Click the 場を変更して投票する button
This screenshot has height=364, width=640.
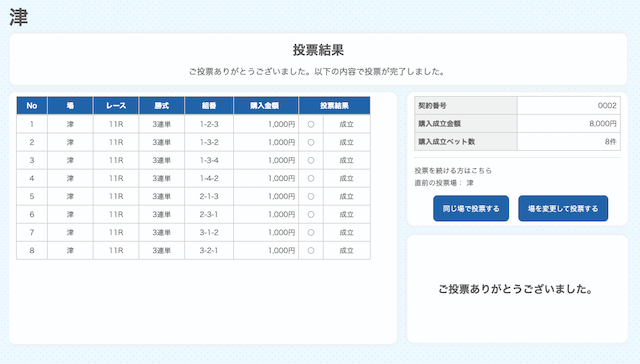[x=563, y=209]
